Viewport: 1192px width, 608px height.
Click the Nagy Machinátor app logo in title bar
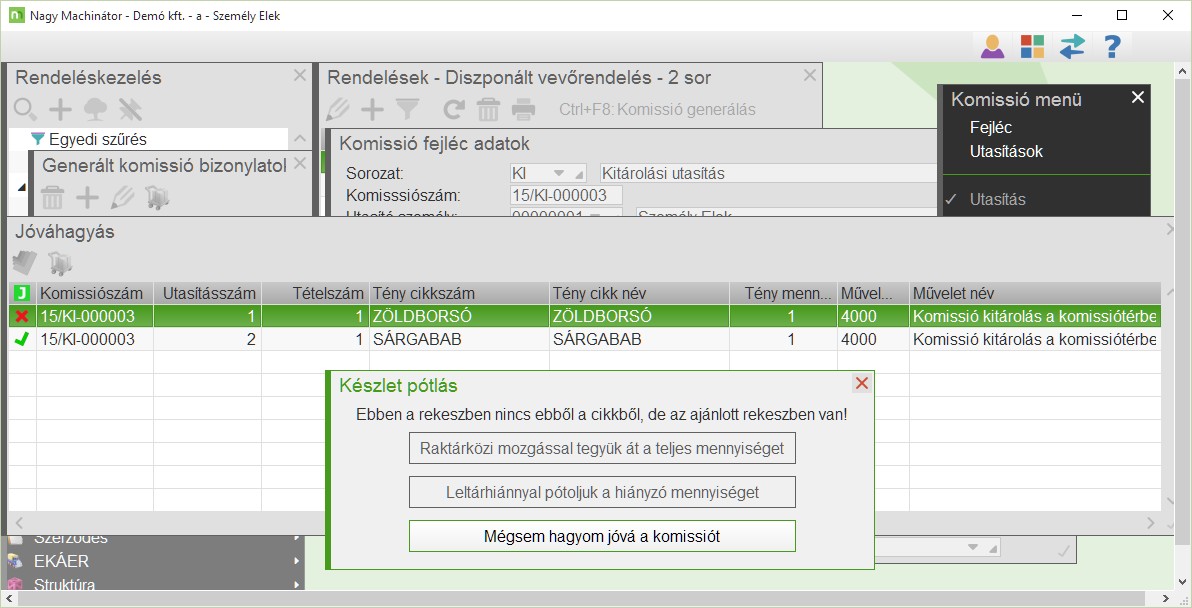click(17, 15)
